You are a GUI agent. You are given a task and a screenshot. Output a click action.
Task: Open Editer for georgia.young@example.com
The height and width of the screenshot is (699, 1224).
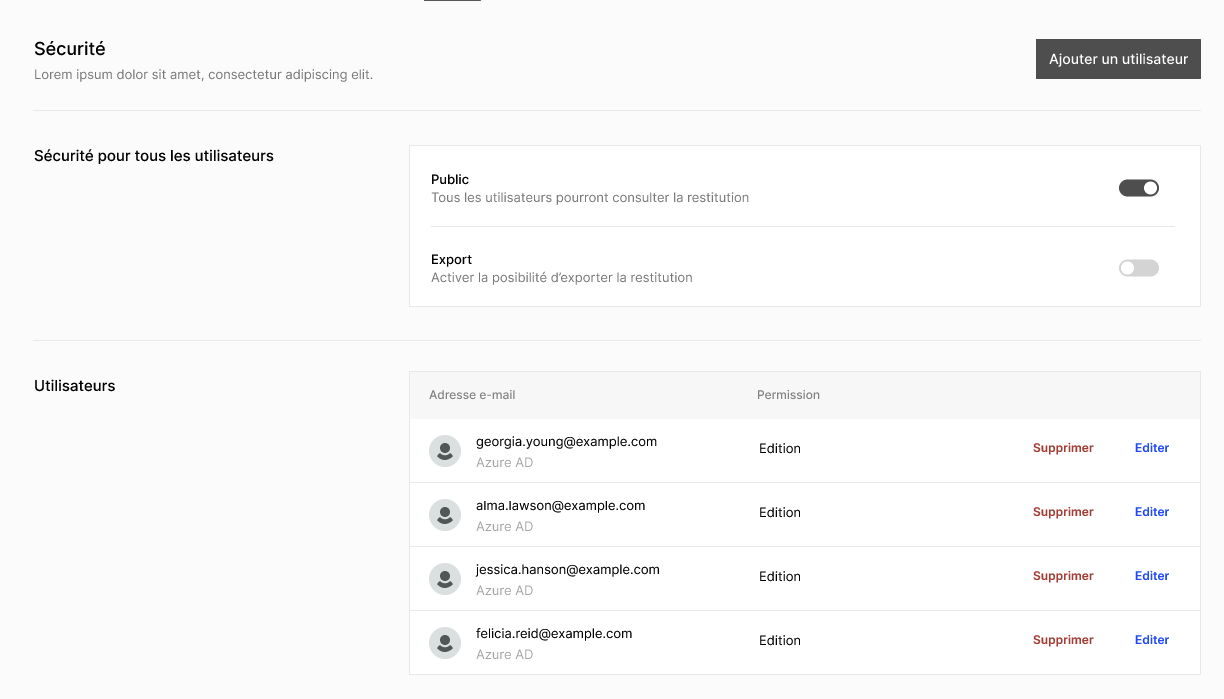coord(1152,448)
